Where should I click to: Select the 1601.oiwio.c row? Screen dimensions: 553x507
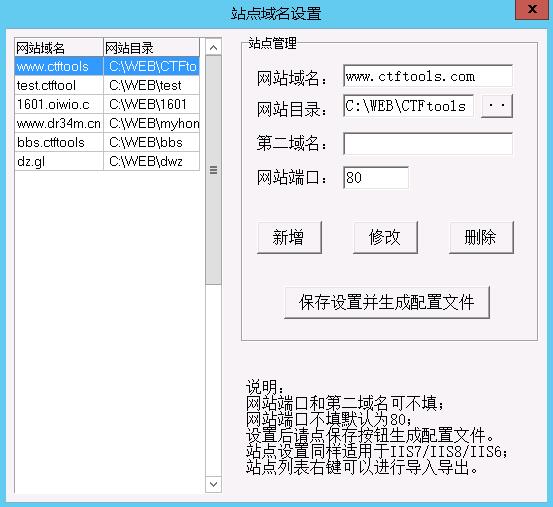(x=107, y=104)
